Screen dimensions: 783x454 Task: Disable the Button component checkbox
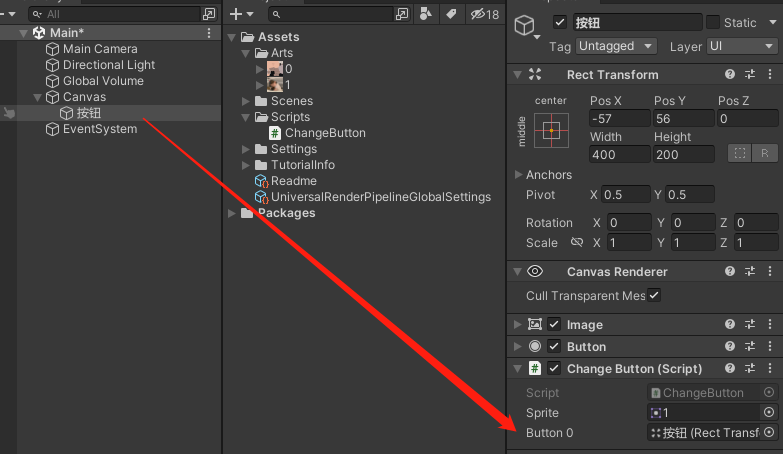(554, 346)
